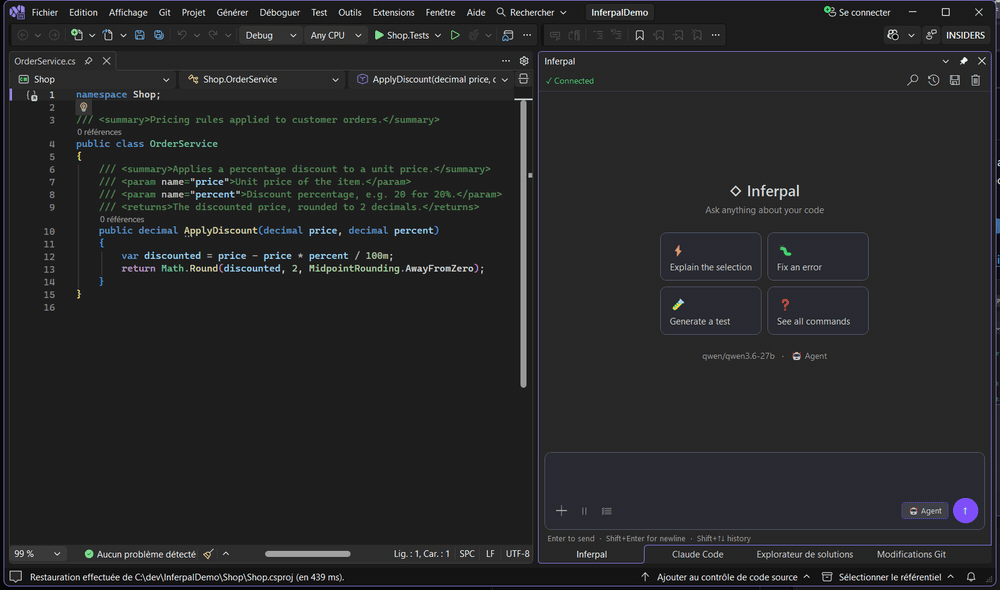Close the OrderService.cs tab
The height and width of the screenshot is (590, 1000).
tap(107, 61)
